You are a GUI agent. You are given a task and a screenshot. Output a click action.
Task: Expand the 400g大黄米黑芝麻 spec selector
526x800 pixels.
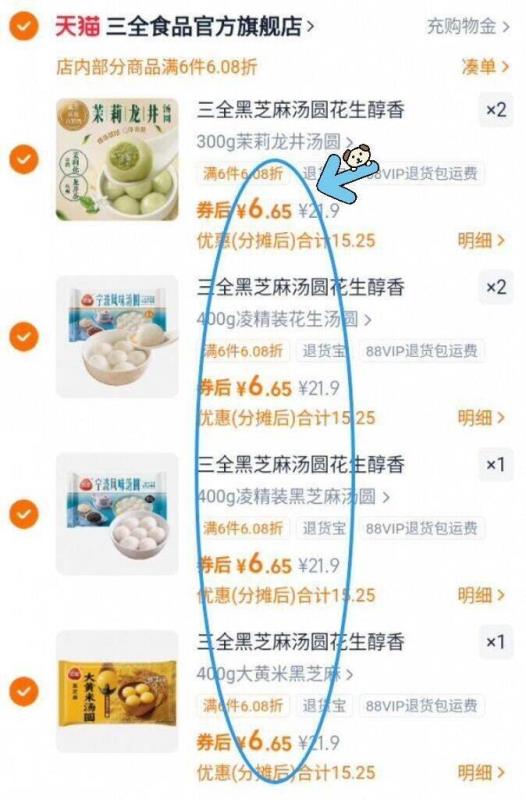tap(274, 674)
